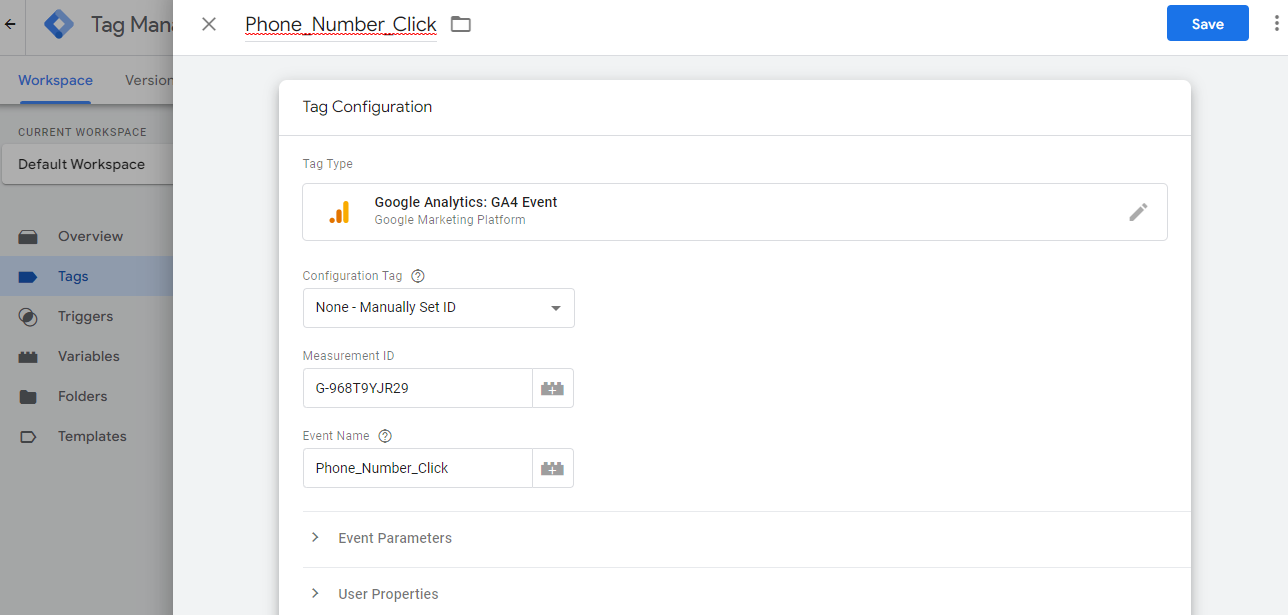The image size is (1288, 615).
Task: Open the Configuration Tag dropdown
Action: coord(438,308)
